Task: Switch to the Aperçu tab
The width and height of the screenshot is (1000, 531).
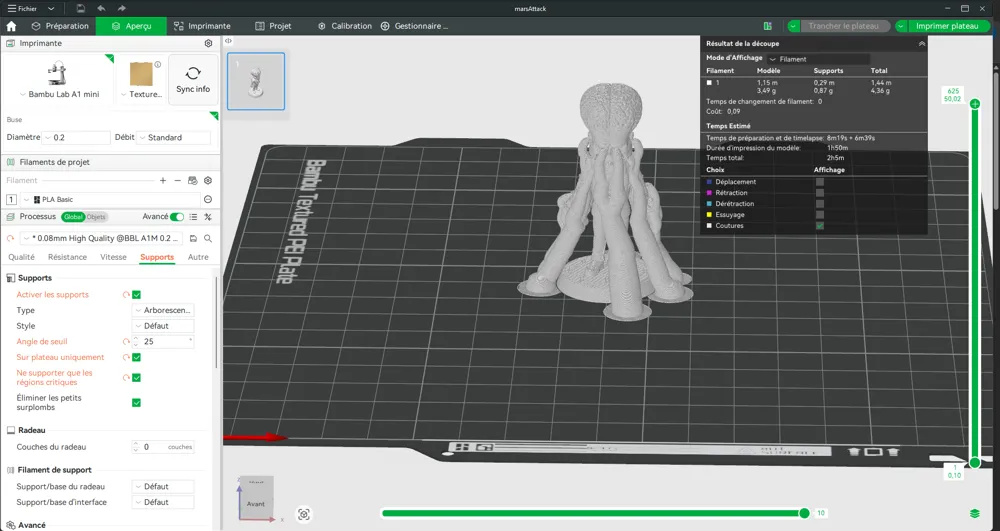Action: pyautogui.click(x=131, y=26)
